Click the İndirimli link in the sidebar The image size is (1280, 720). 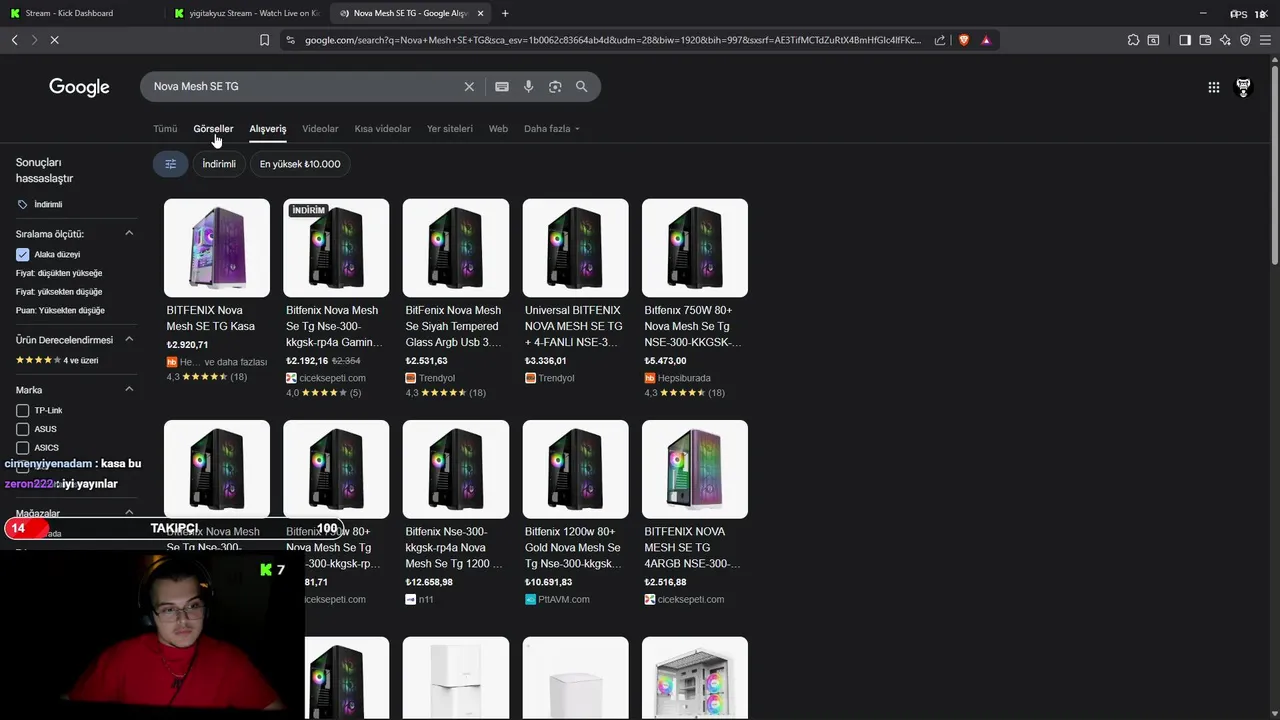coord(48,204)
